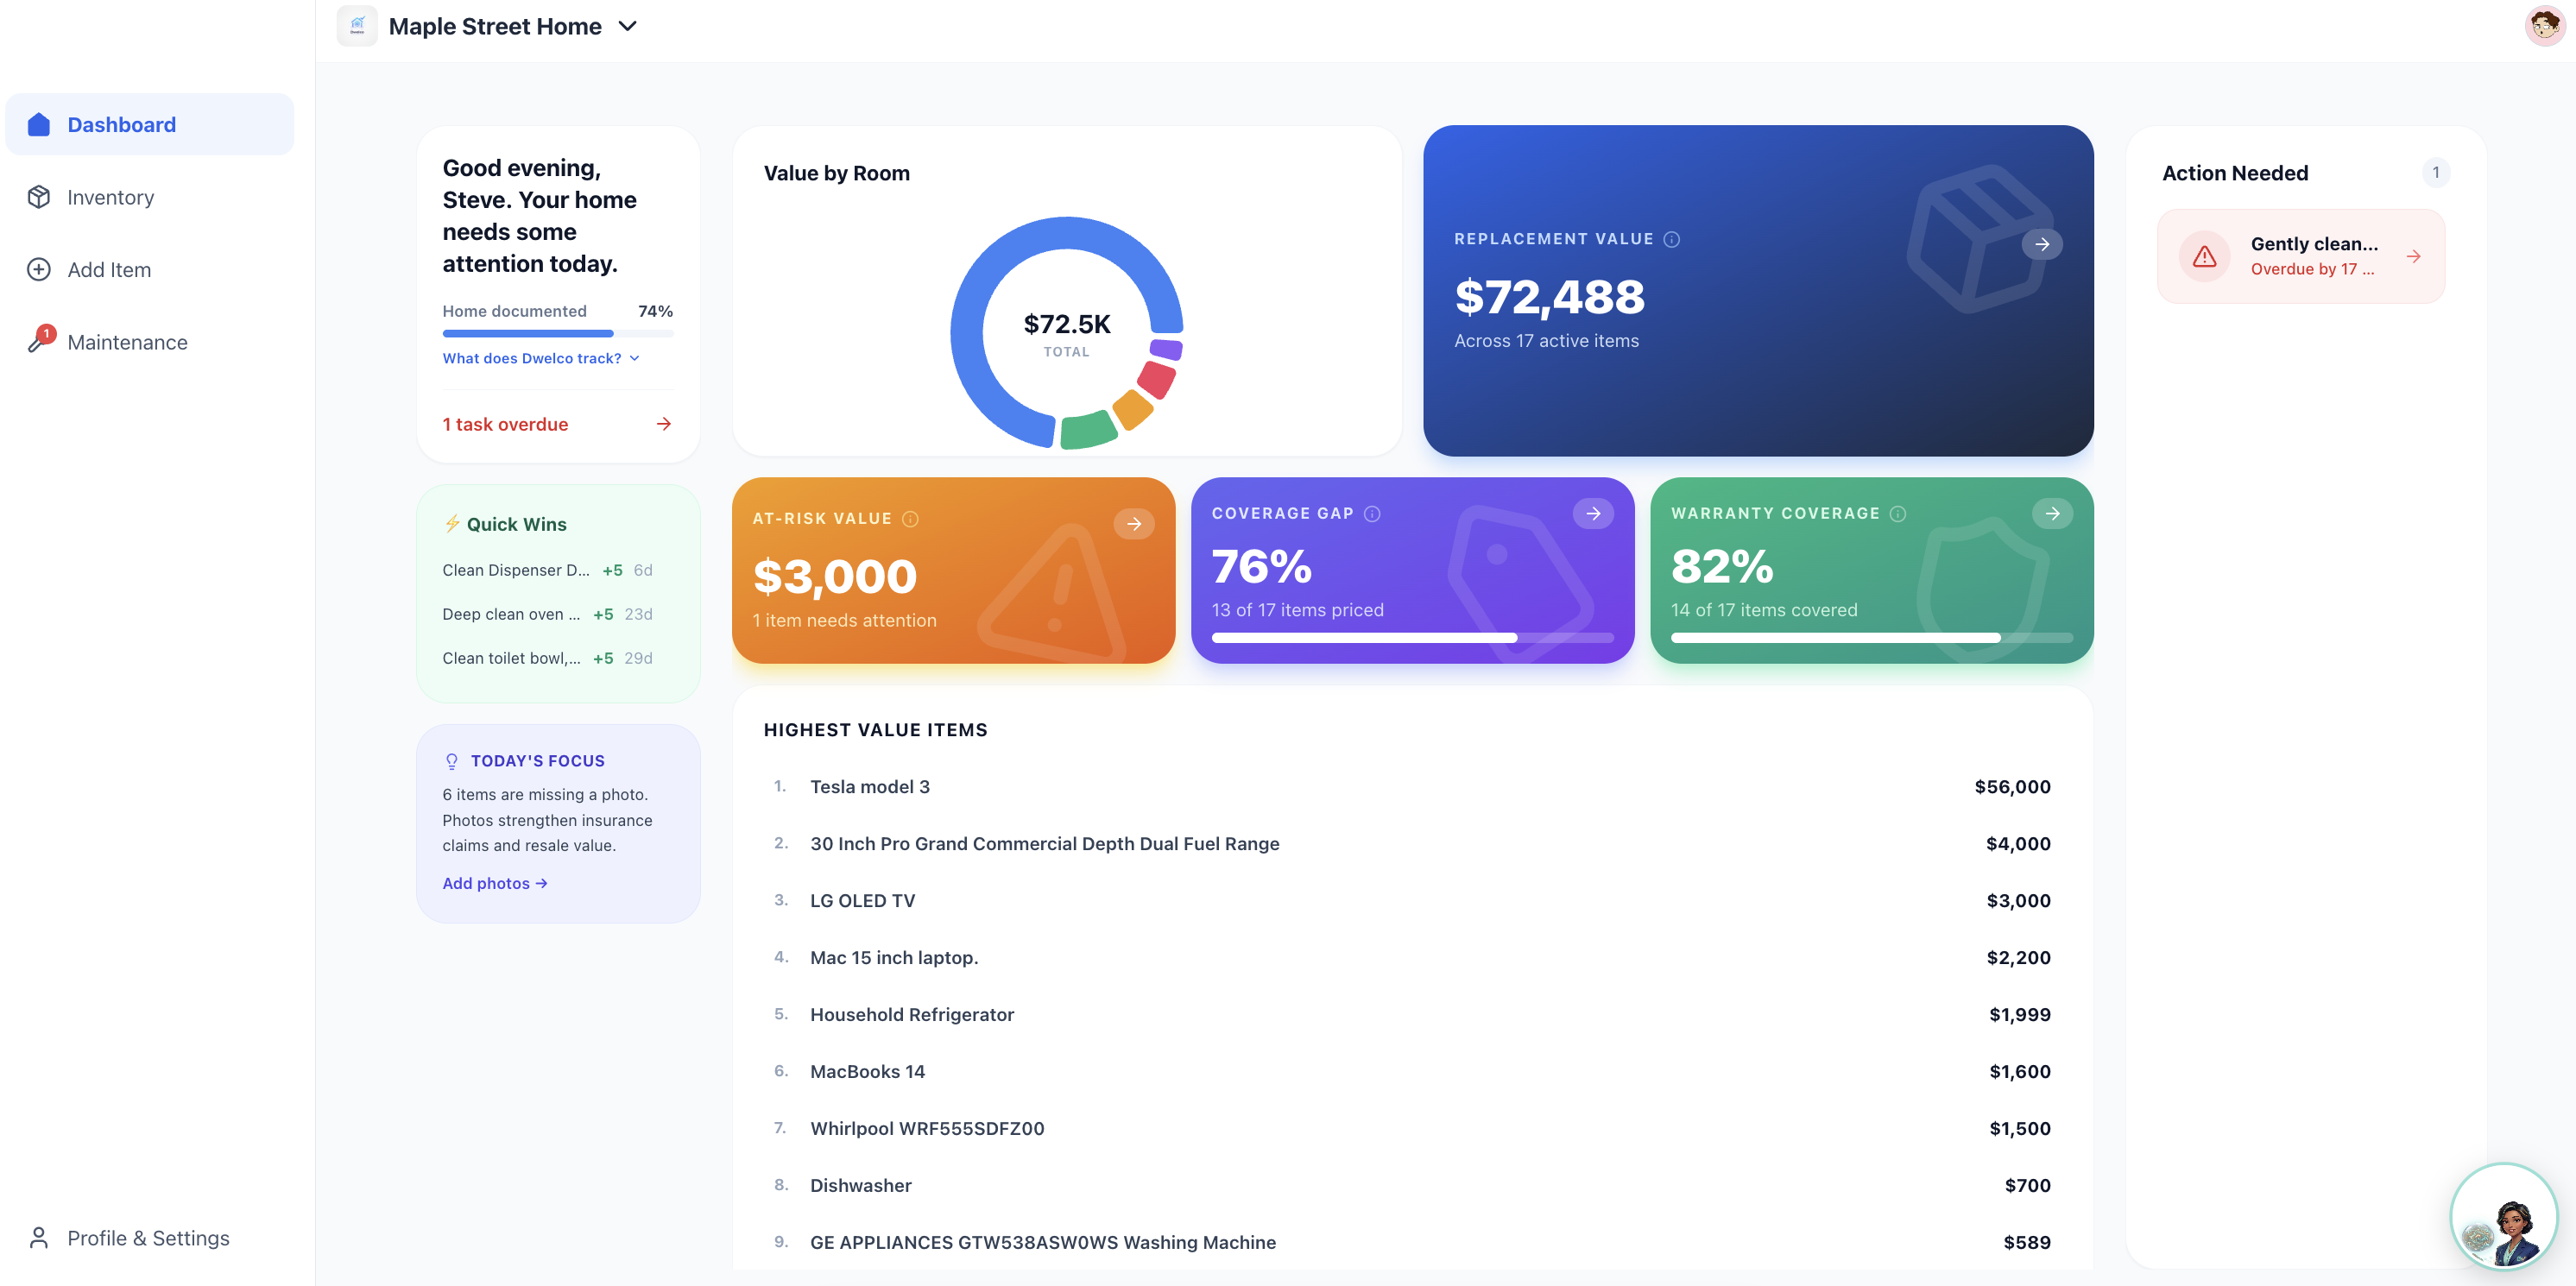Click the Add Item plus icon

(38, 269)
